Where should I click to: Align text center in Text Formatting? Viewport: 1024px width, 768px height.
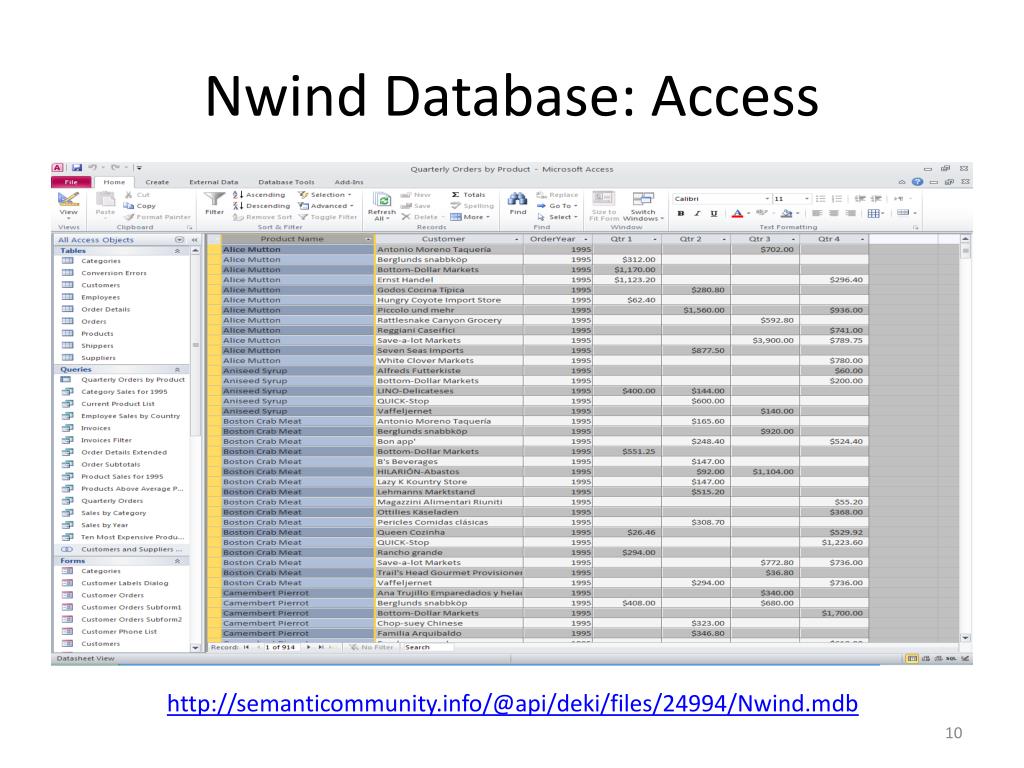[833, 214]
